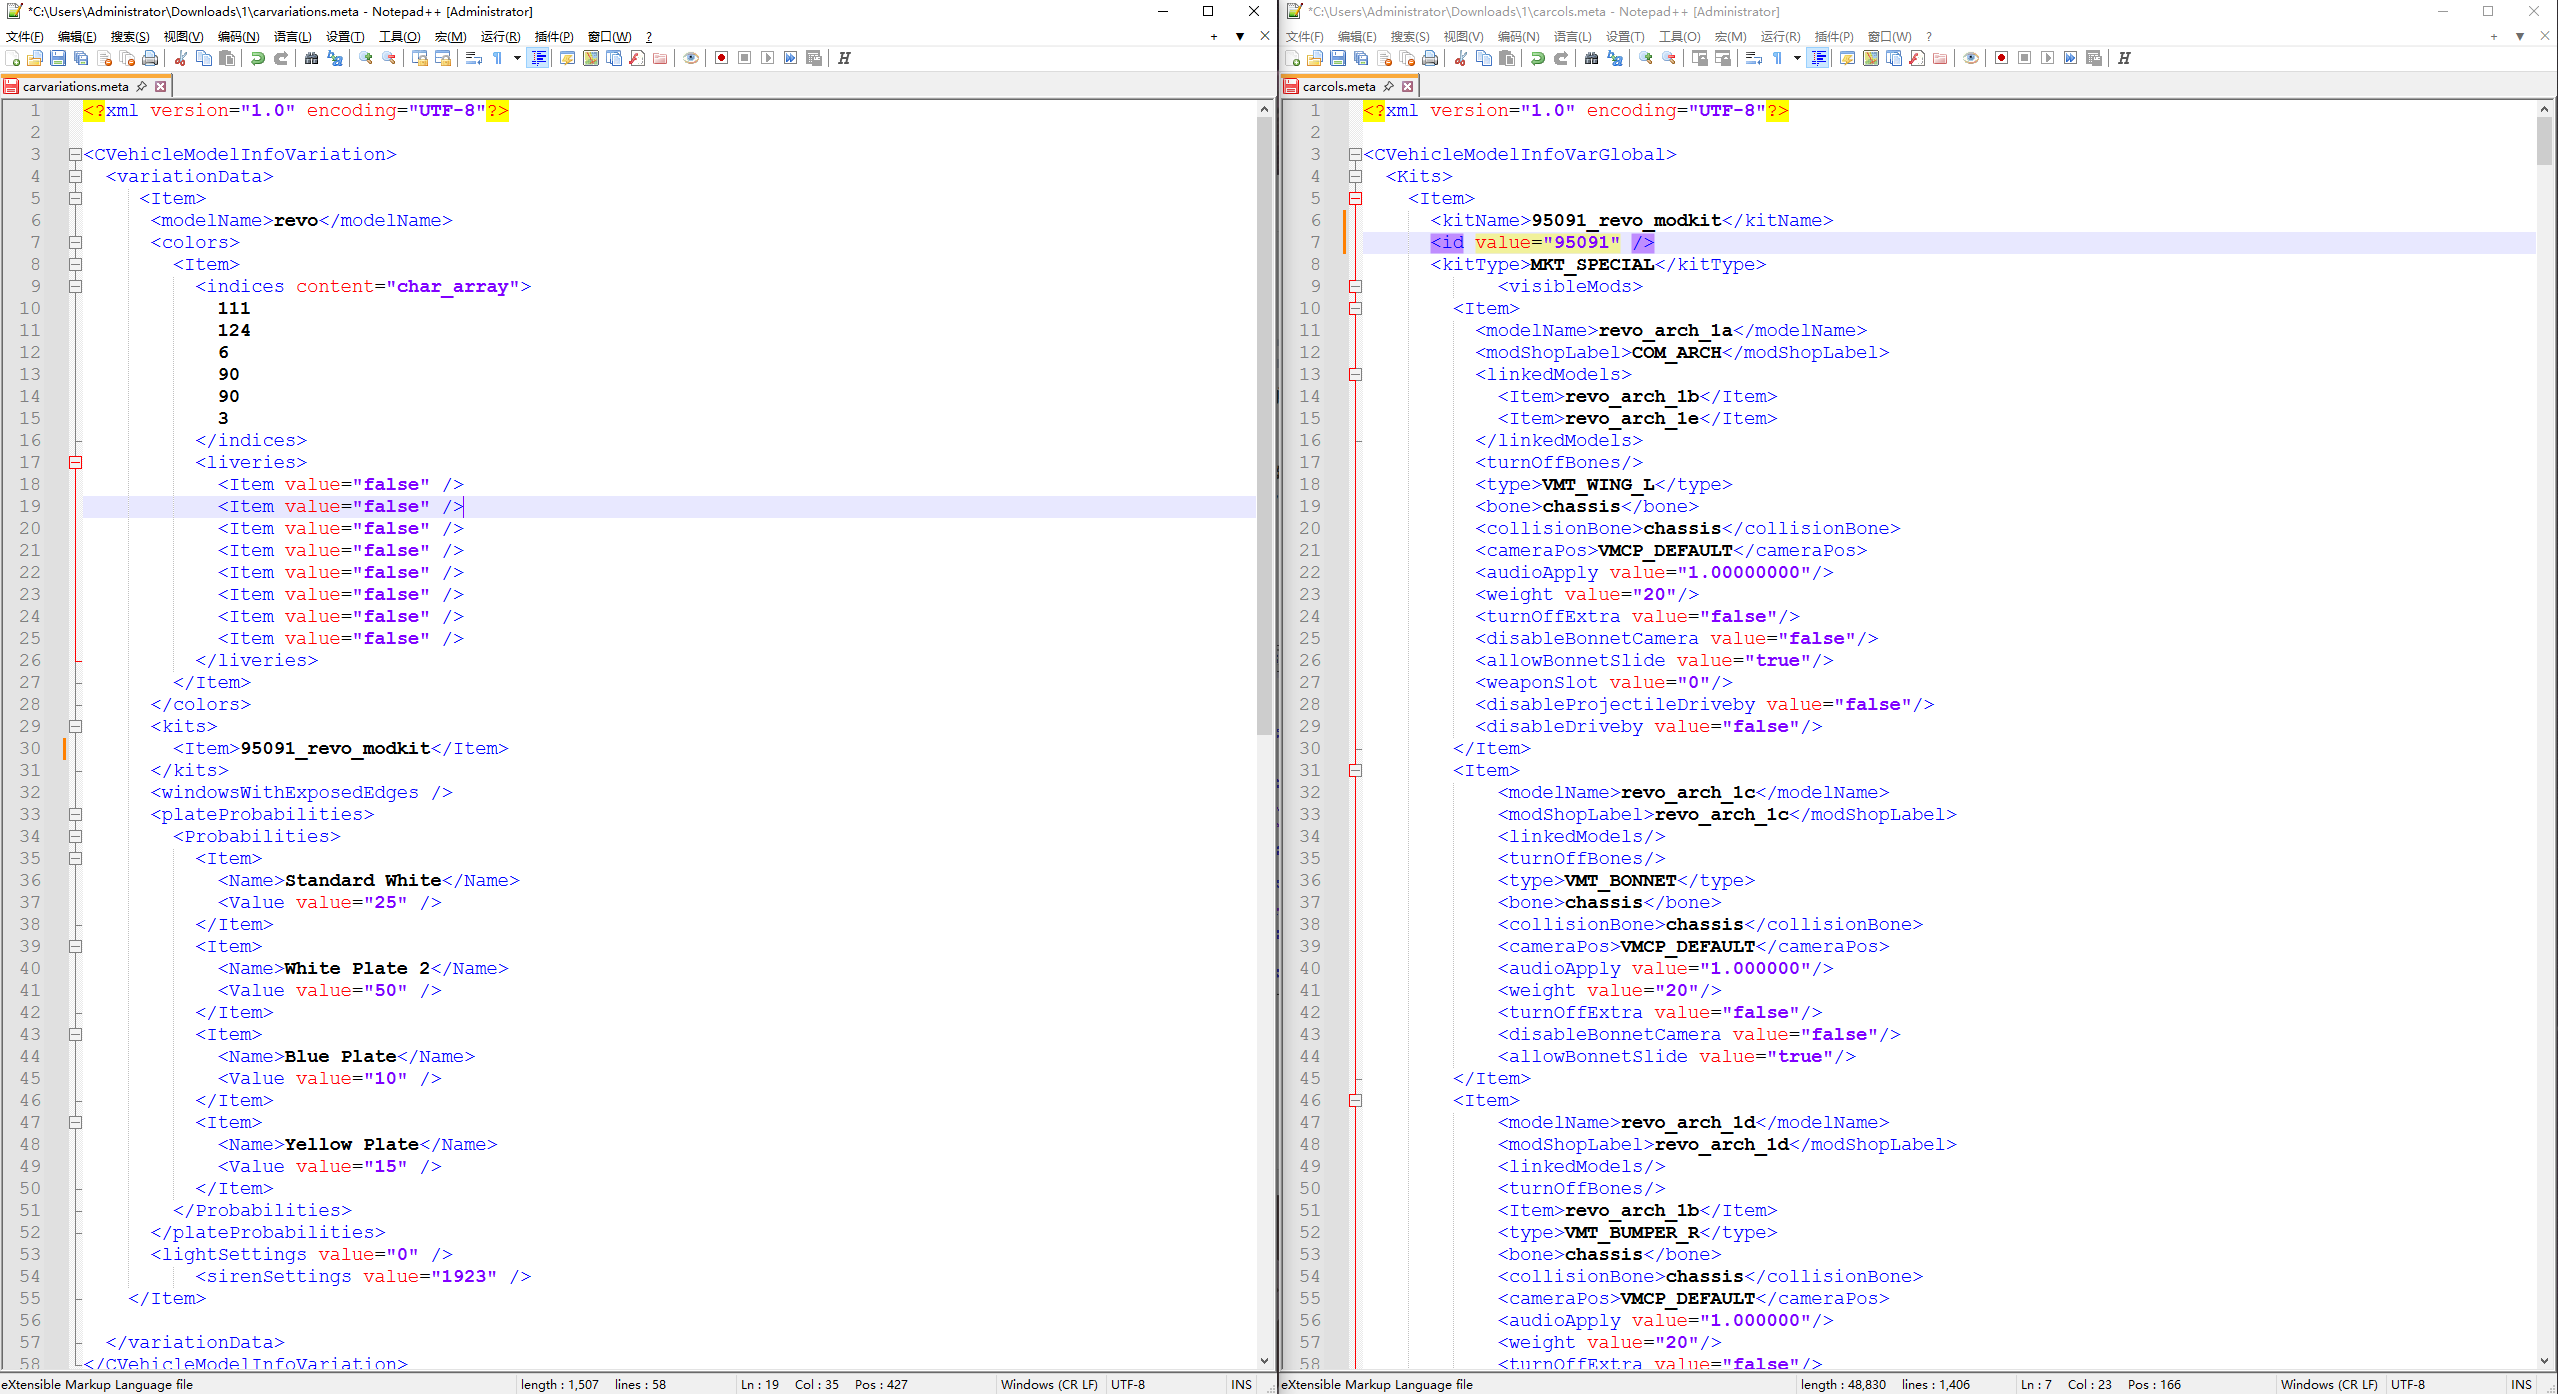Click Save recorded macro icon in carcols.meta window
This screenshot has height=1394, width=2558.
point(2094,58)
